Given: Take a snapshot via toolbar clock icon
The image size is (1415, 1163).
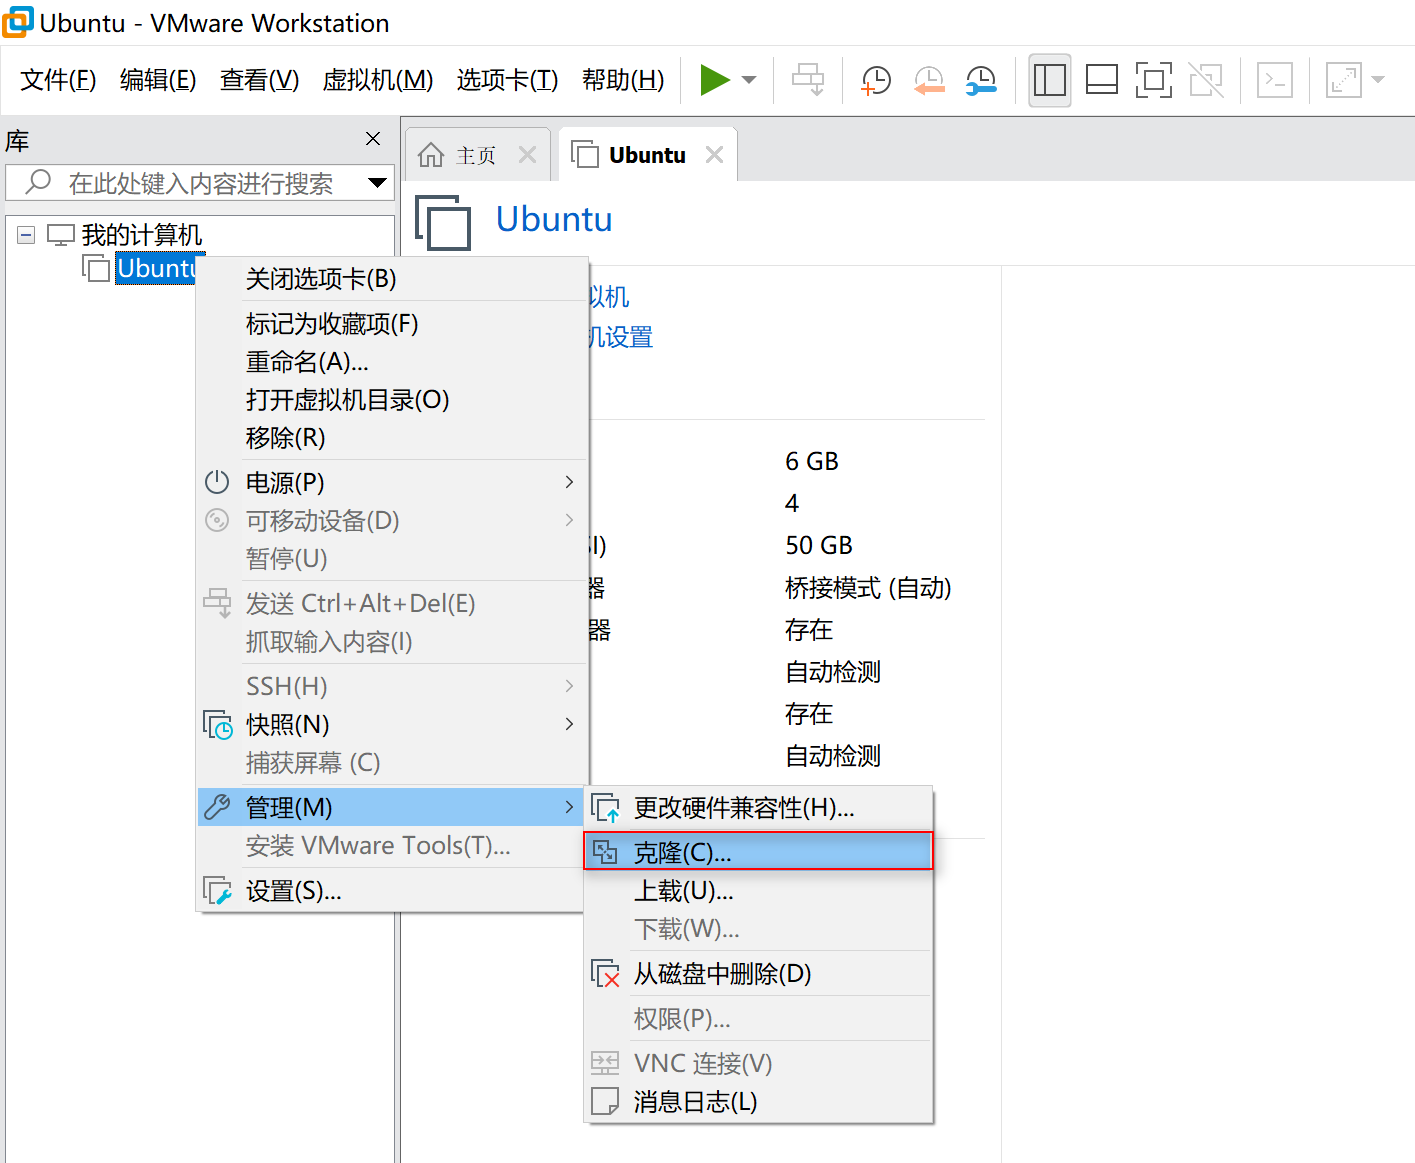Looking at the screenshot, I should (876, 80).
